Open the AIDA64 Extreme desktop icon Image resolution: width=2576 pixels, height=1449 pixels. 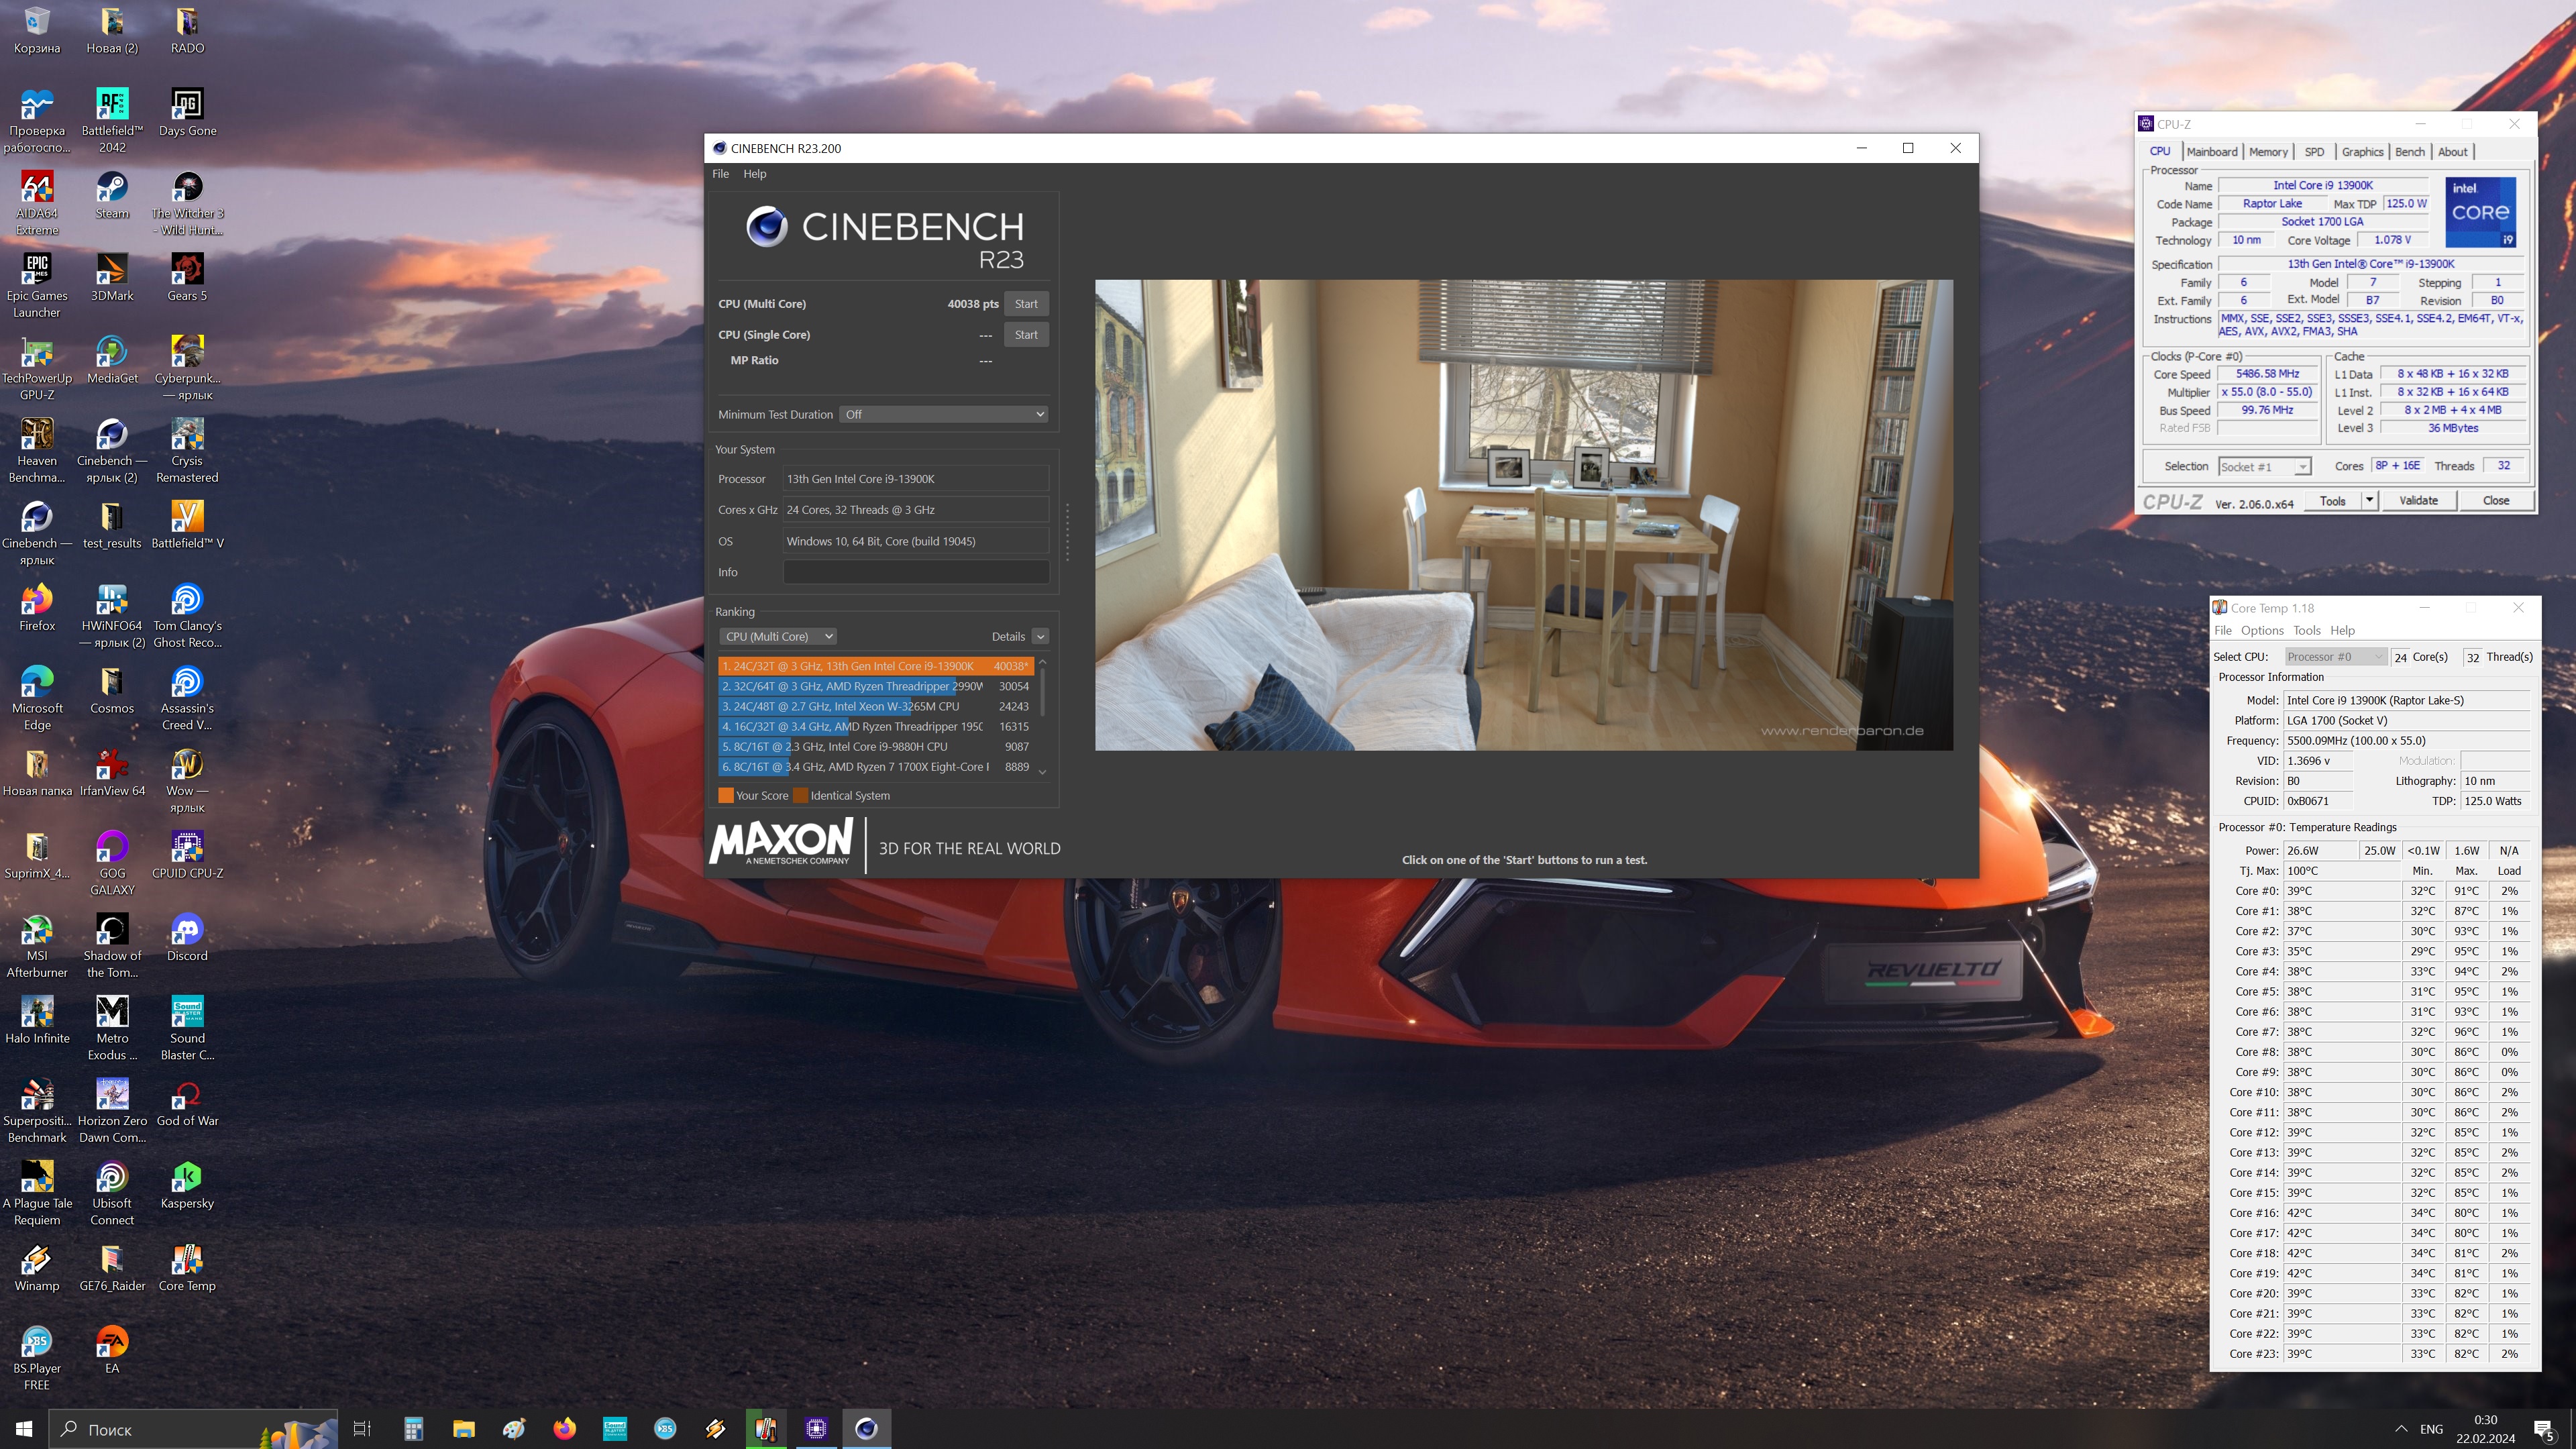(x=37, y=188)
